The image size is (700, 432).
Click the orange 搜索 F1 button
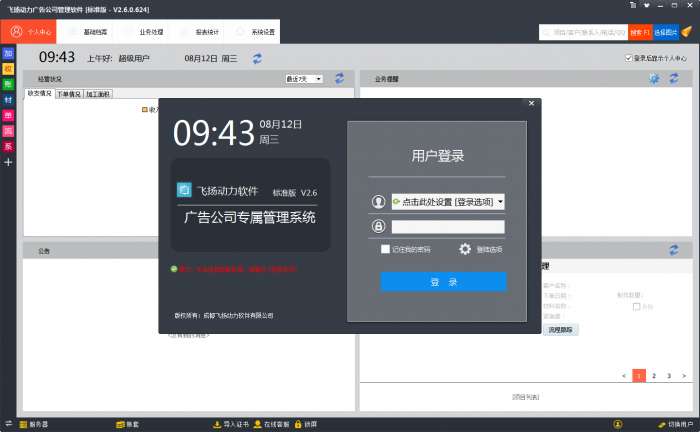point(640,32)
